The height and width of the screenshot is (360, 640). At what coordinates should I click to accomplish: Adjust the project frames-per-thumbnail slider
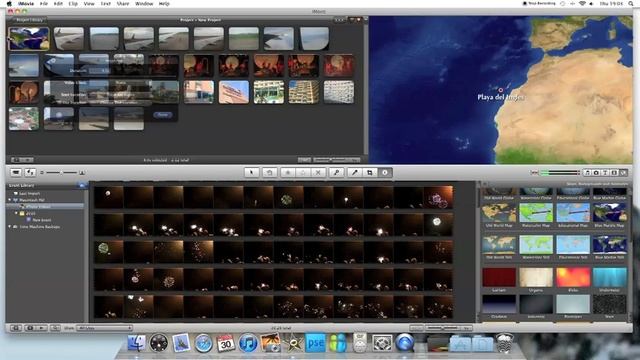pos(337,160)
